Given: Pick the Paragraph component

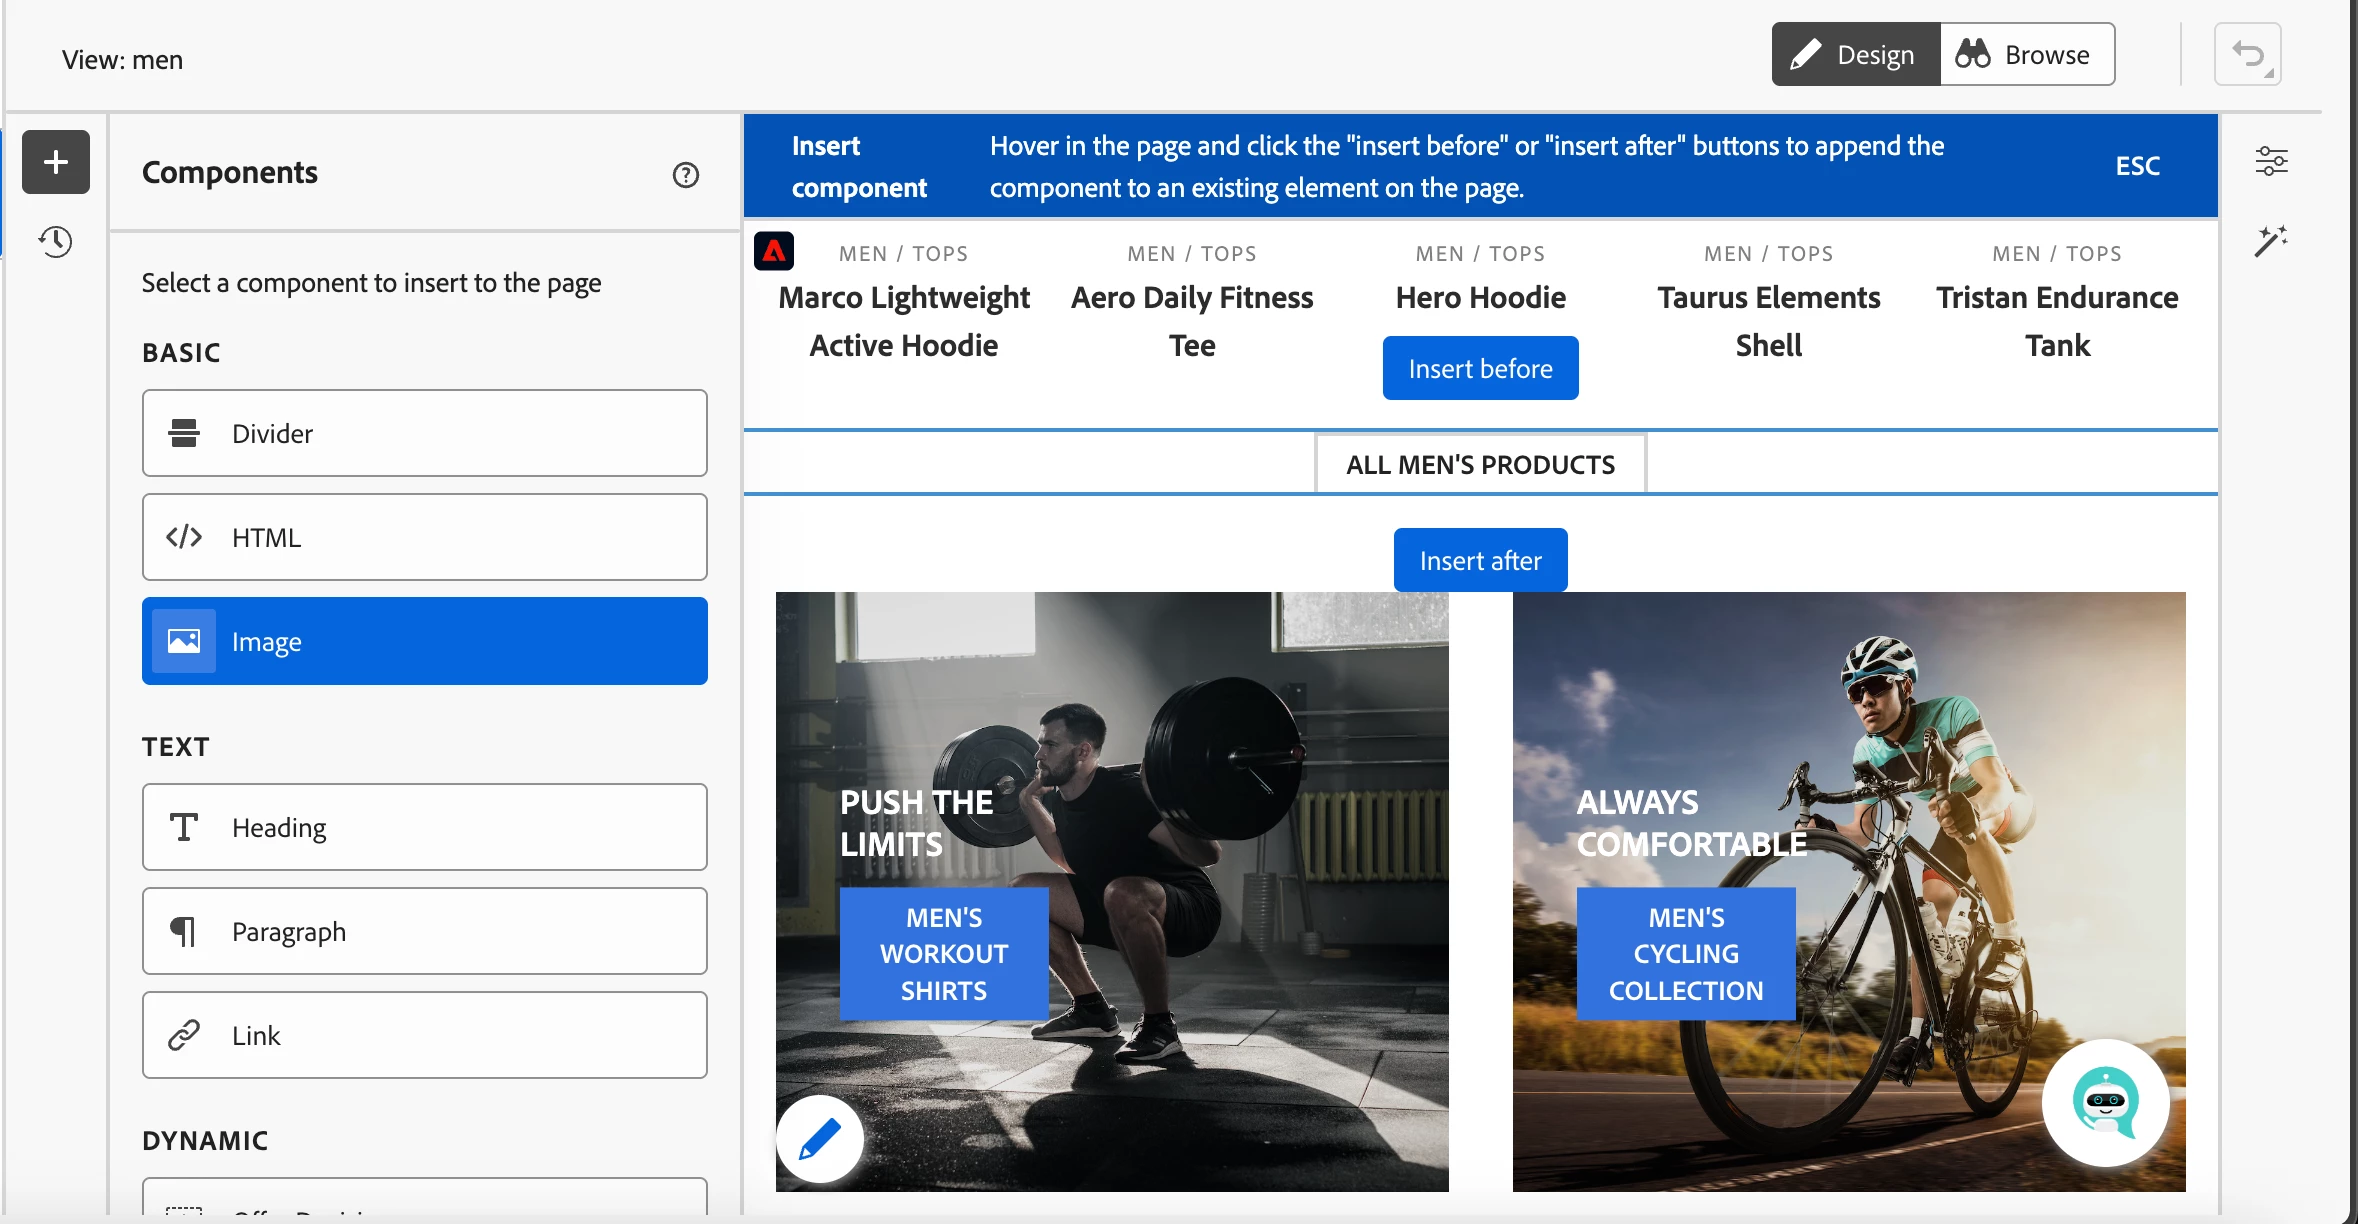Looking at the screenshot, I should click(424, 931).
